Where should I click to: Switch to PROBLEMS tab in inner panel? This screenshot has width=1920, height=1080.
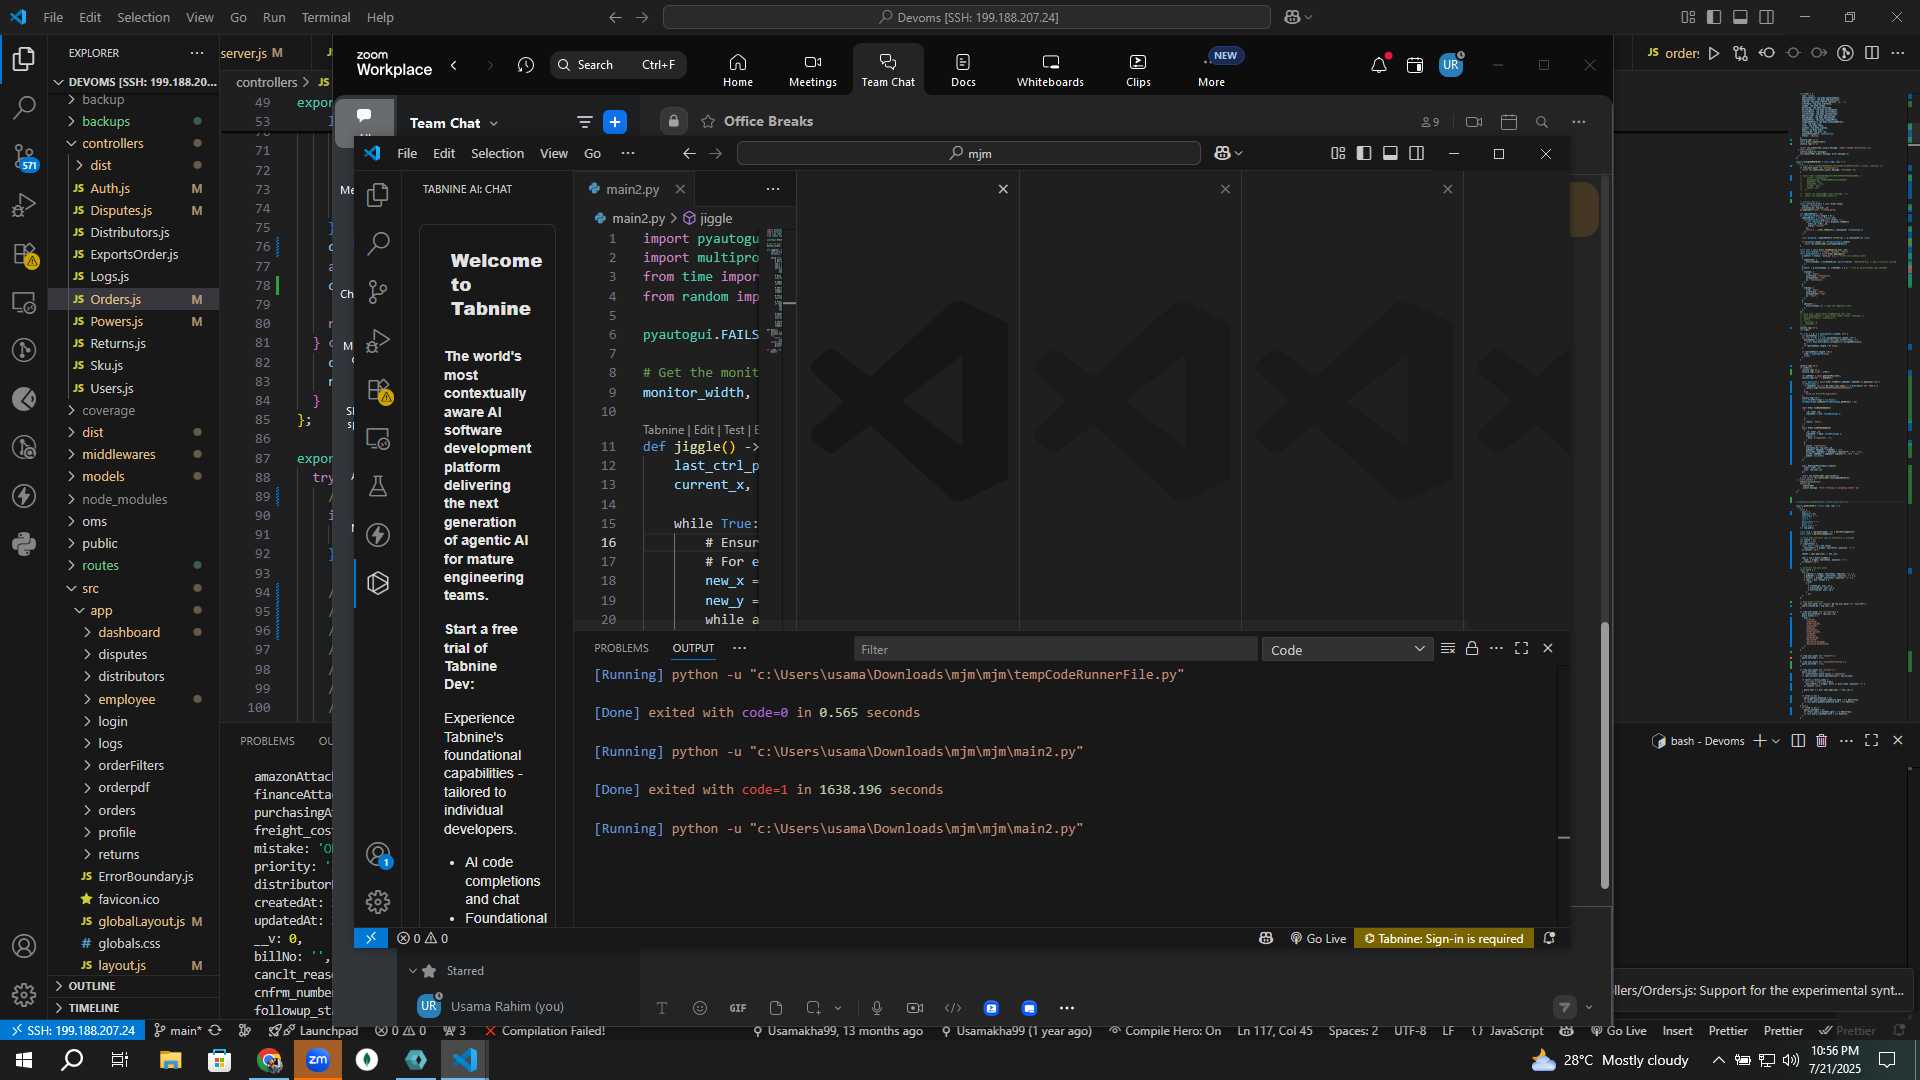click(621, 648)
